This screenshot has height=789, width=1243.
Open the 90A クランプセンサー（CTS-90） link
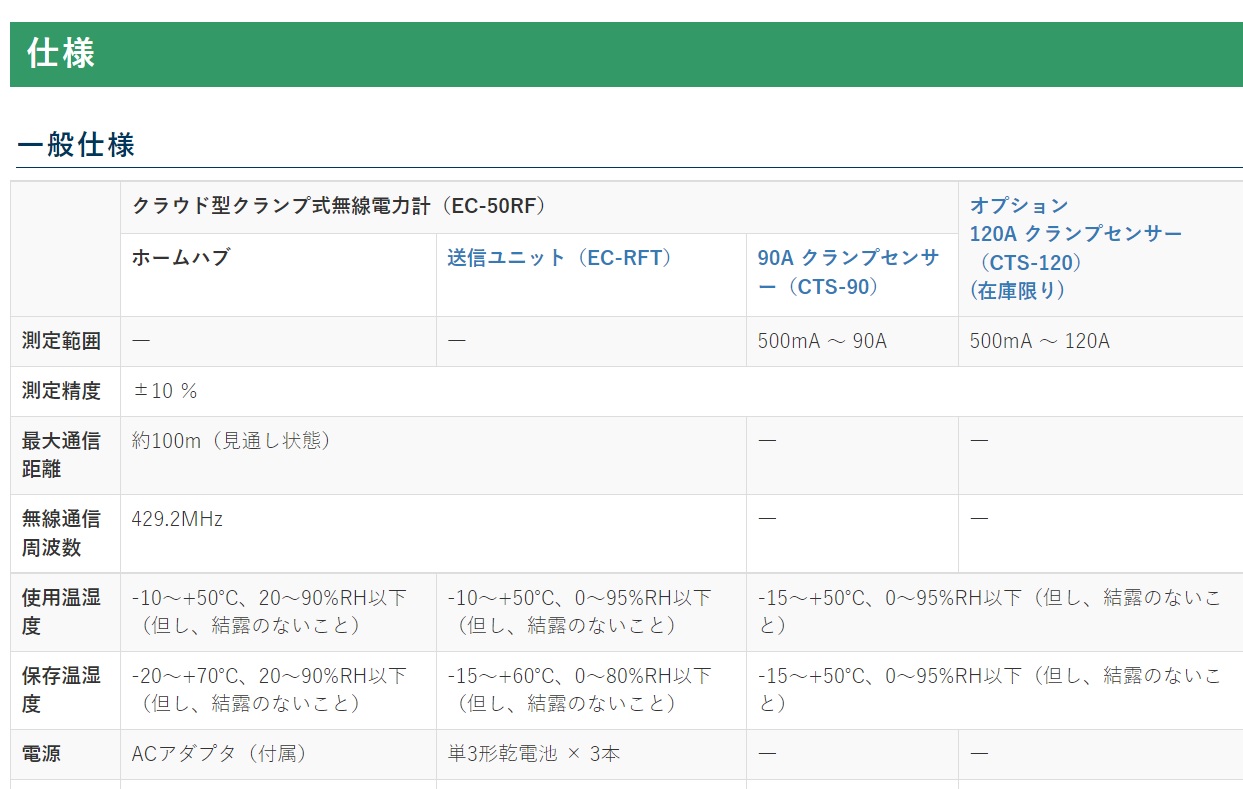pyautogui.click(x=848, y=272)
